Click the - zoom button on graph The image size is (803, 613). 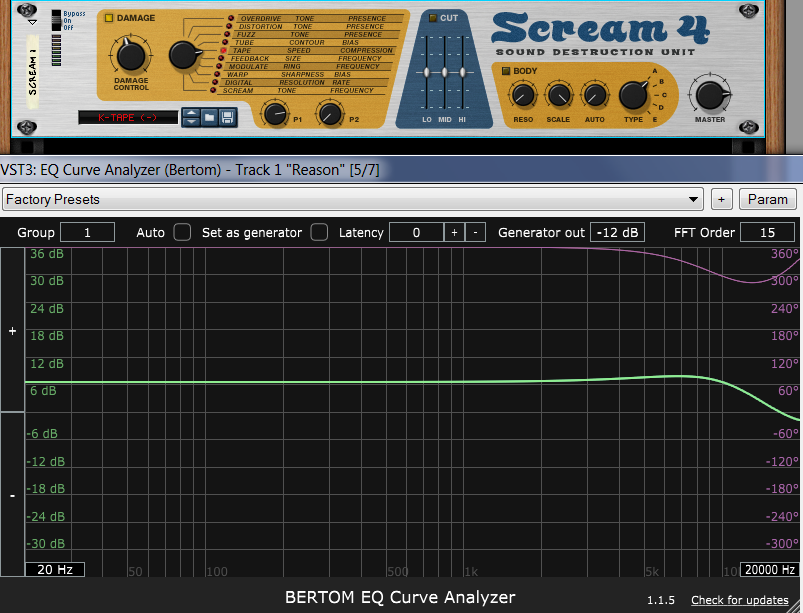point(12,496)
